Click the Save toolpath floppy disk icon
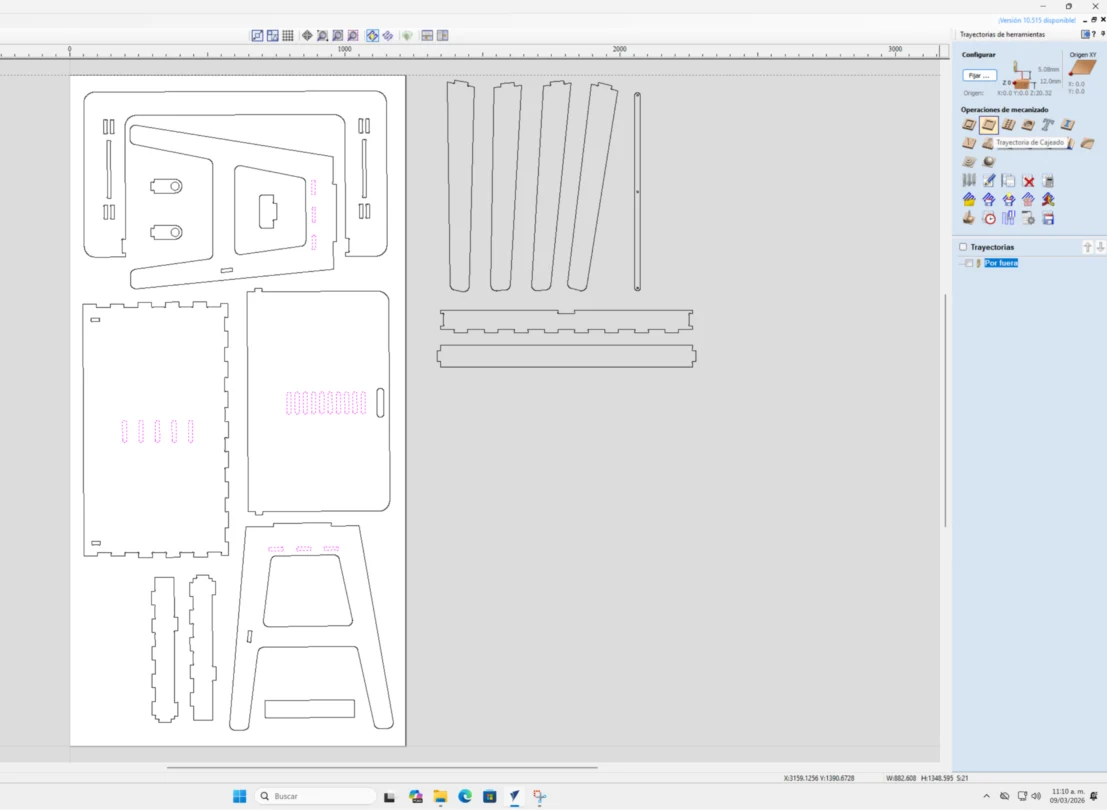The width and height of the screenshot is (1107, 810). tap(1048, 219)
